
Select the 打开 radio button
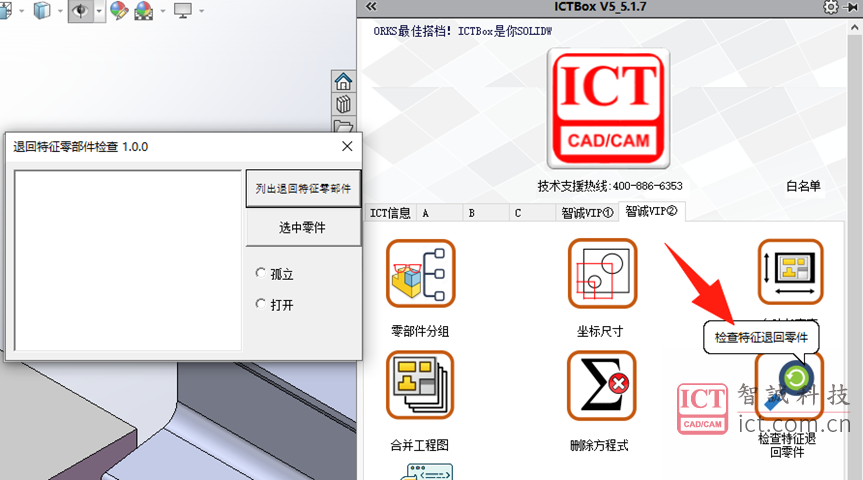coord(262,304)
